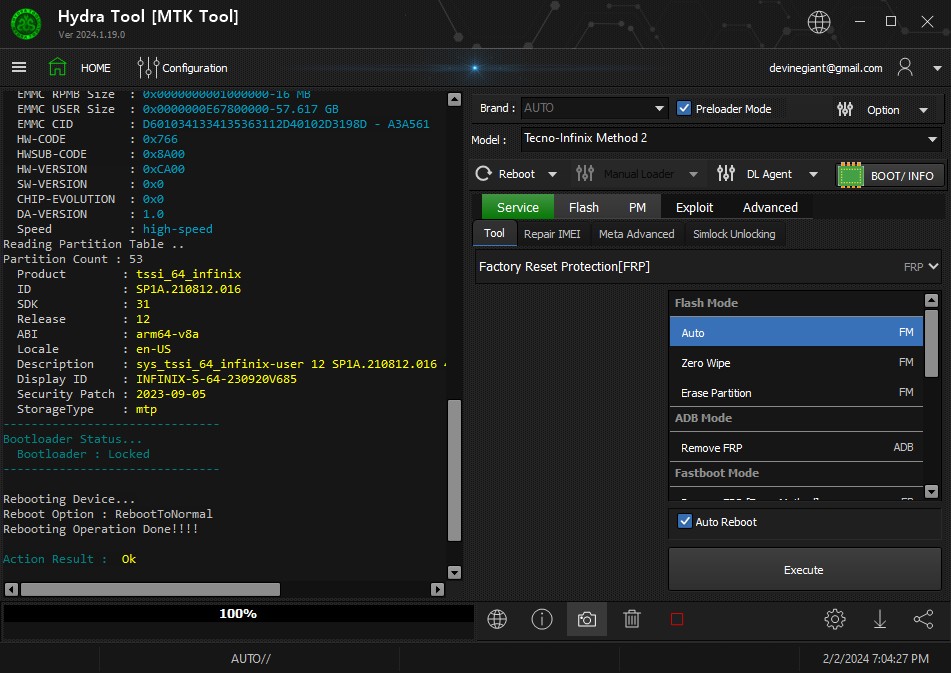Screen dimensions: 951x673
Task: Click the Bootloader : Locked line
Action: tap(83, 454)
